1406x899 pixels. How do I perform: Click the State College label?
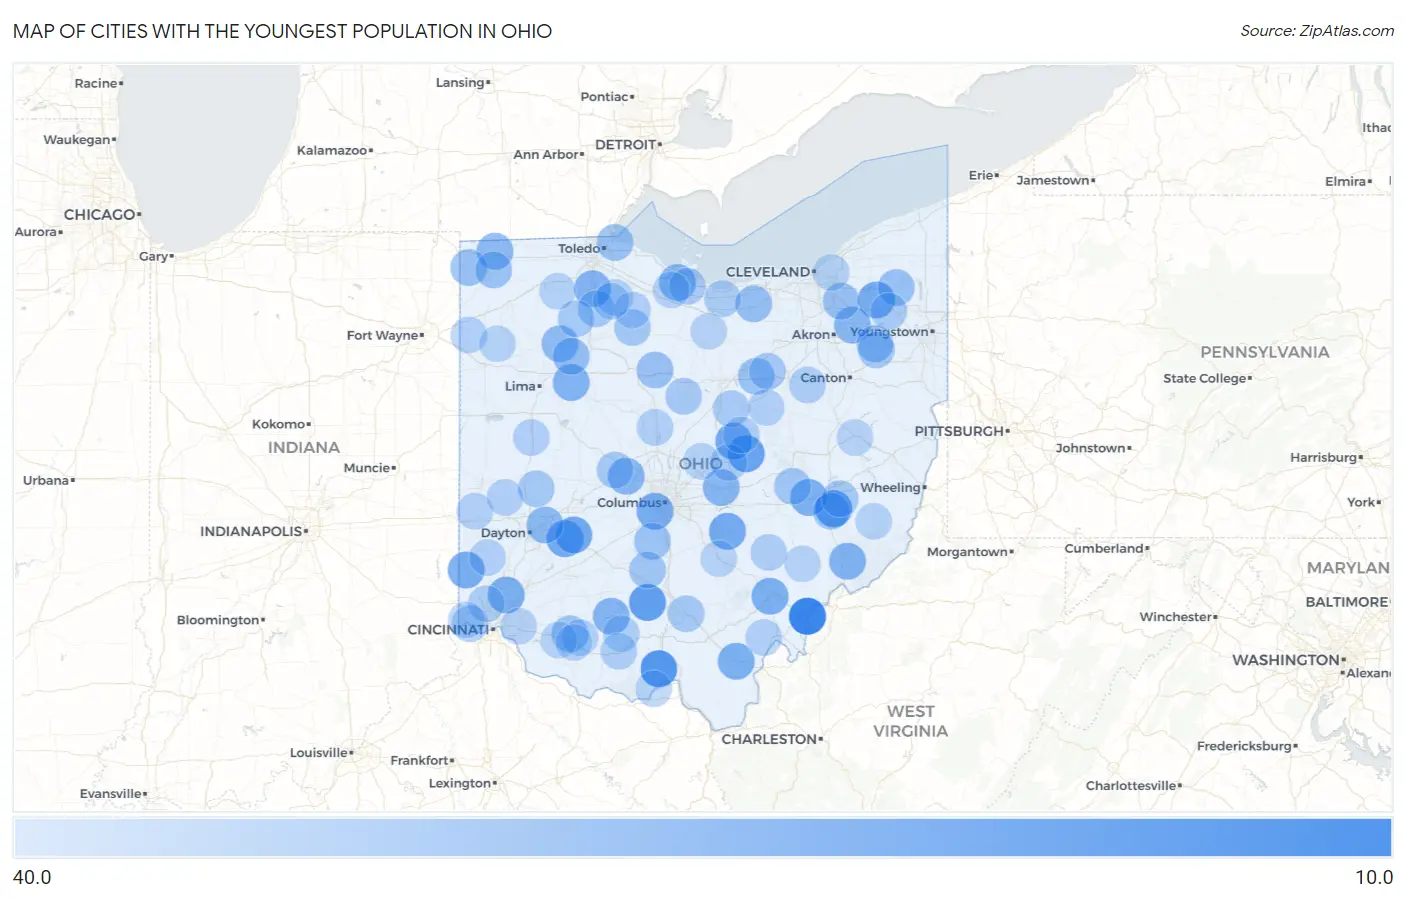click(1204, 379)
